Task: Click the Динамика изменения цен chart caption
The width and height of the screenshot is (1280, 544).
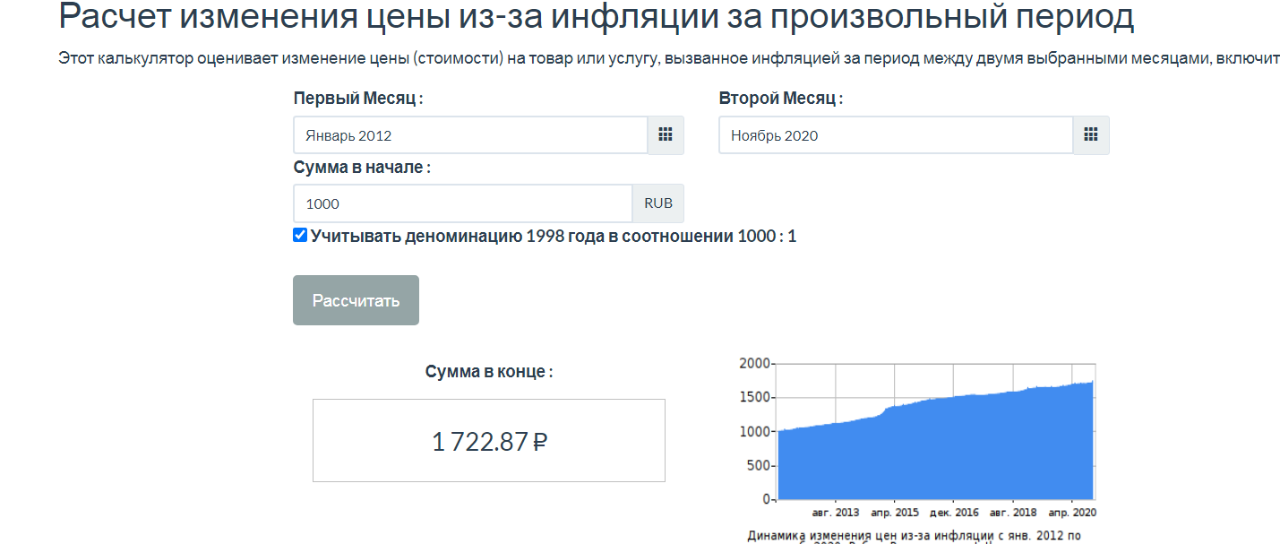Action: pos(914,536)
